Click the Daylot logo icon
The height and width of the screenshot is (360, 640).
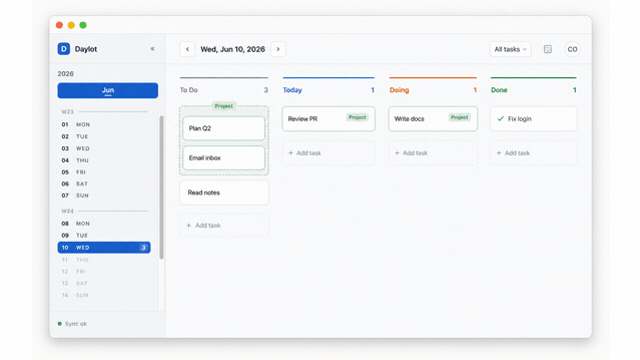coord(64,49)
